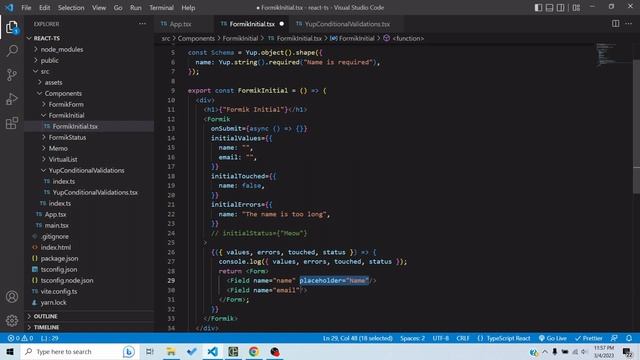Open the Explorer view in activity bar
This screenshot has width=640, height=360.
(12, 27)
